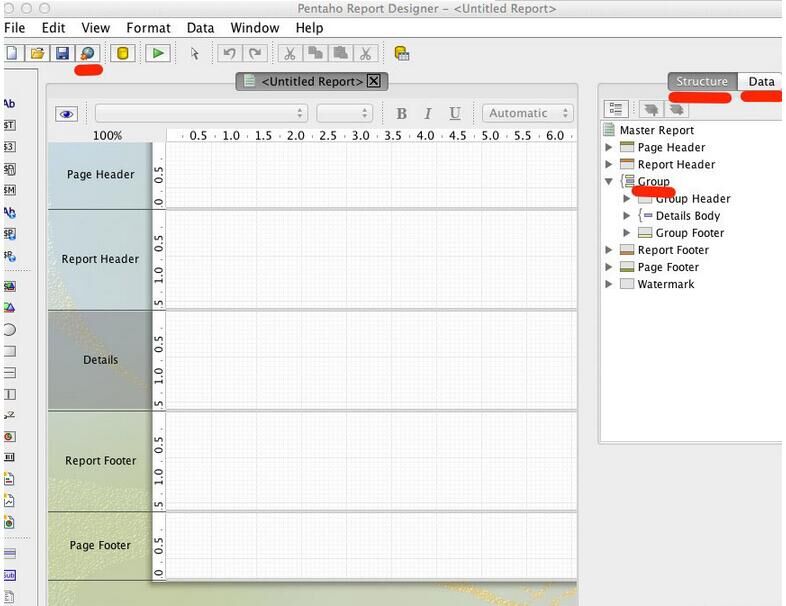
Task: Open the font size dropdown
Action: [x=344, y=113]
